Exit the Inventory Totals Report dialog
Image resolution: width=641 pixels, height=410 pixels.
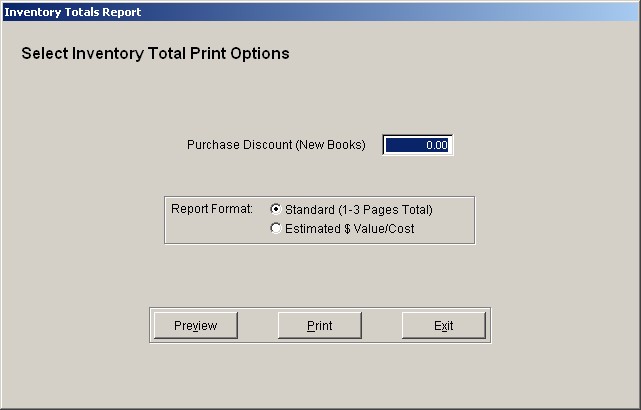[x=444, y=325]
